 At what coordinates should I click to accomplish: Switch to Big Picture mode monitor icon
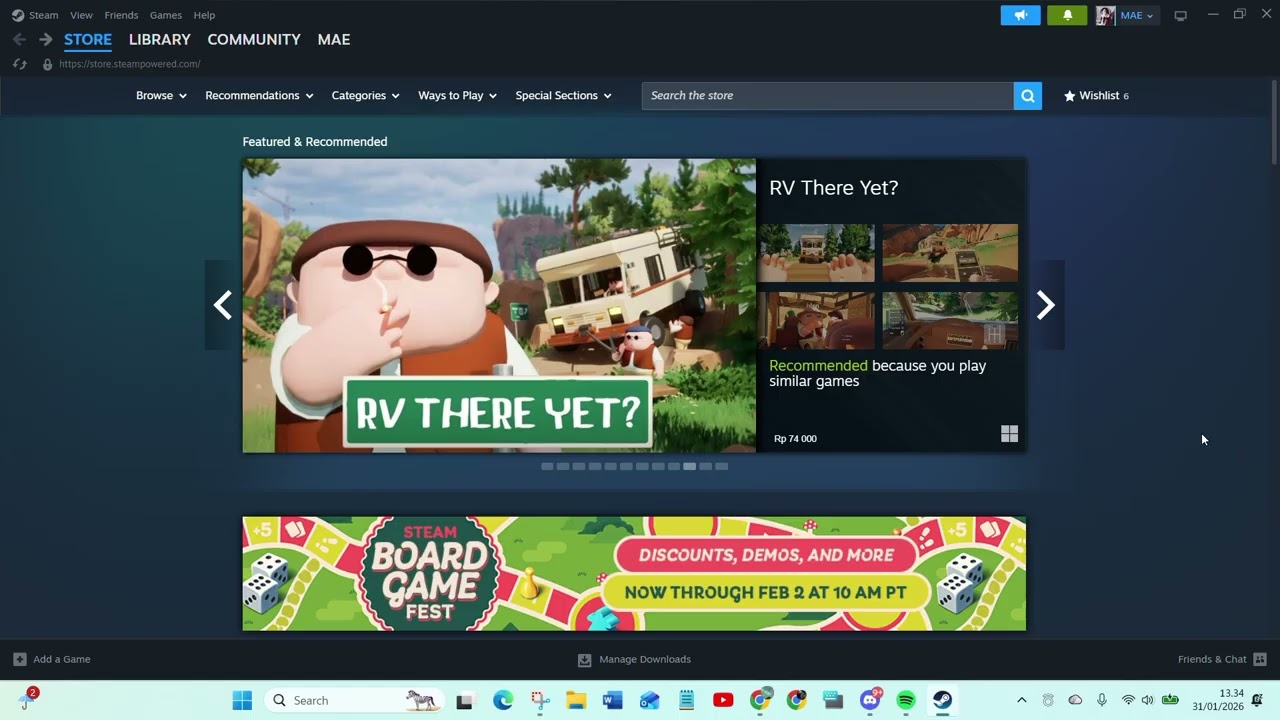tap(1180, 15)
